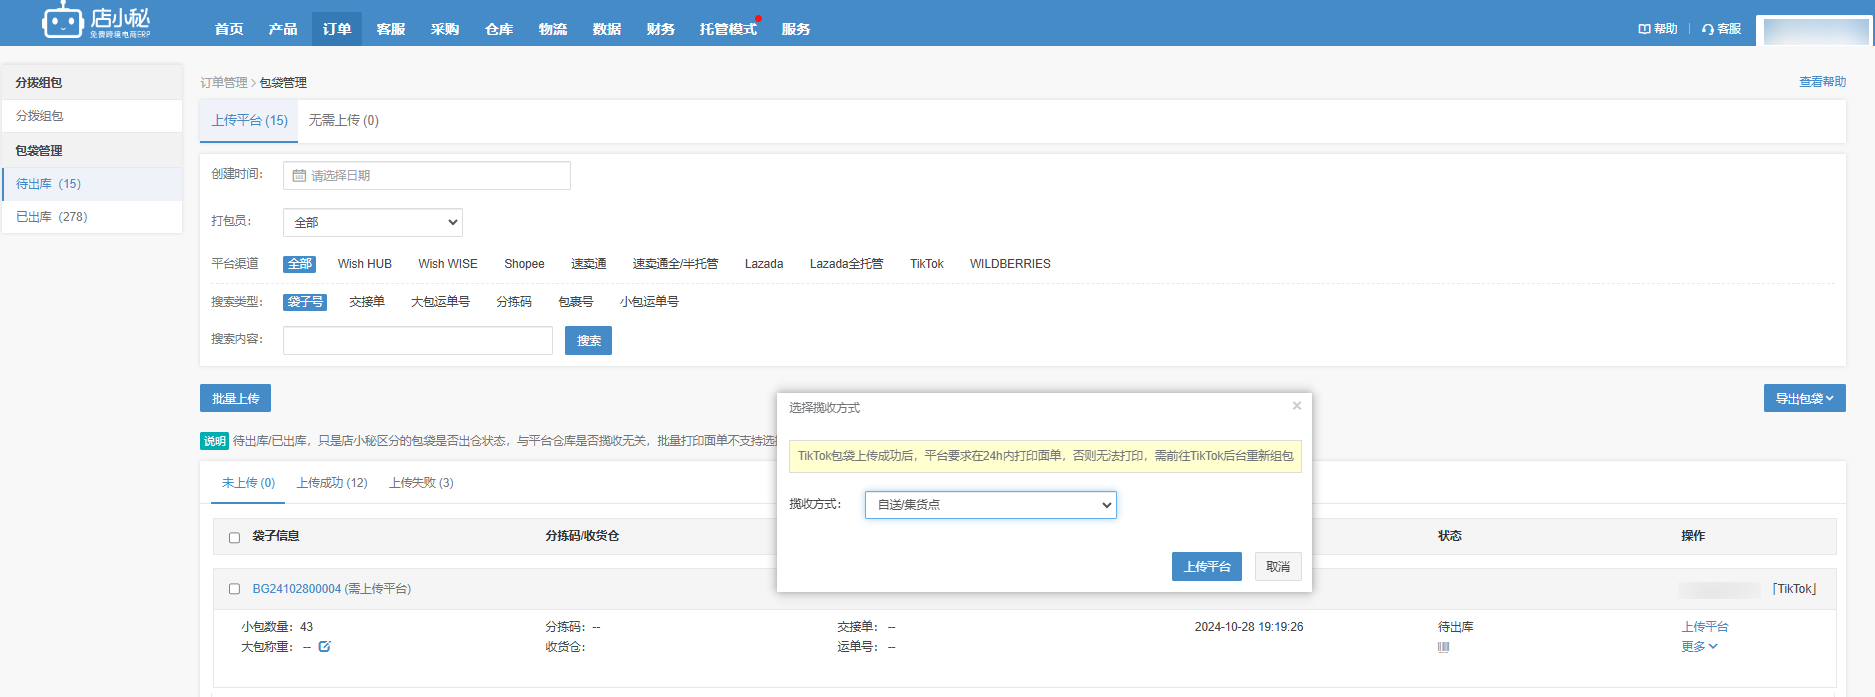Filter by Wish WISE channel

(448, 264)
